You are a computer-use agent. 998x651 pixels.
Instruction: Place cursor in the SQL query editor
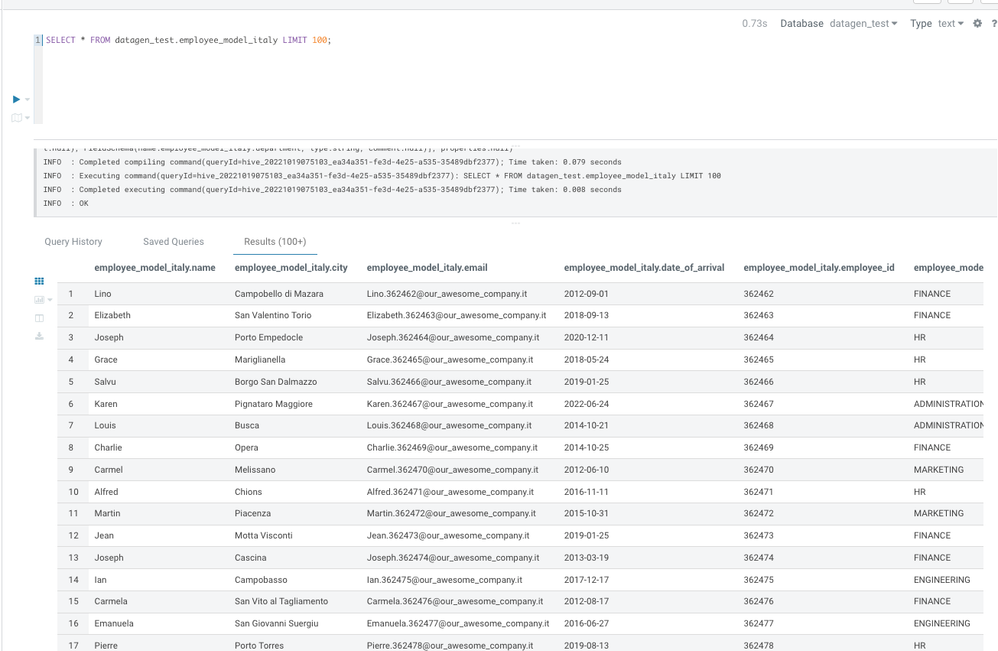tap(516, 78)
